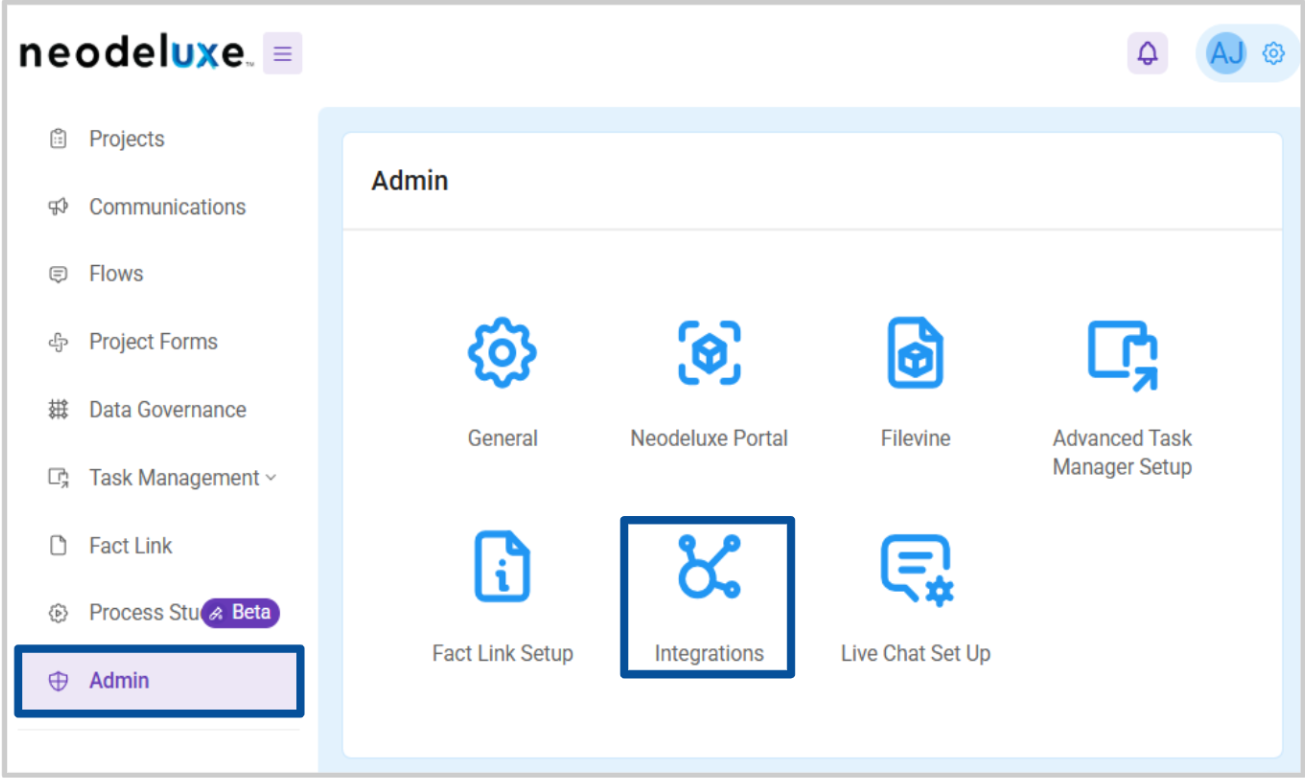
Task: Click the notification bell icon
Action: pyautogui.click(x=1148, y=53)
